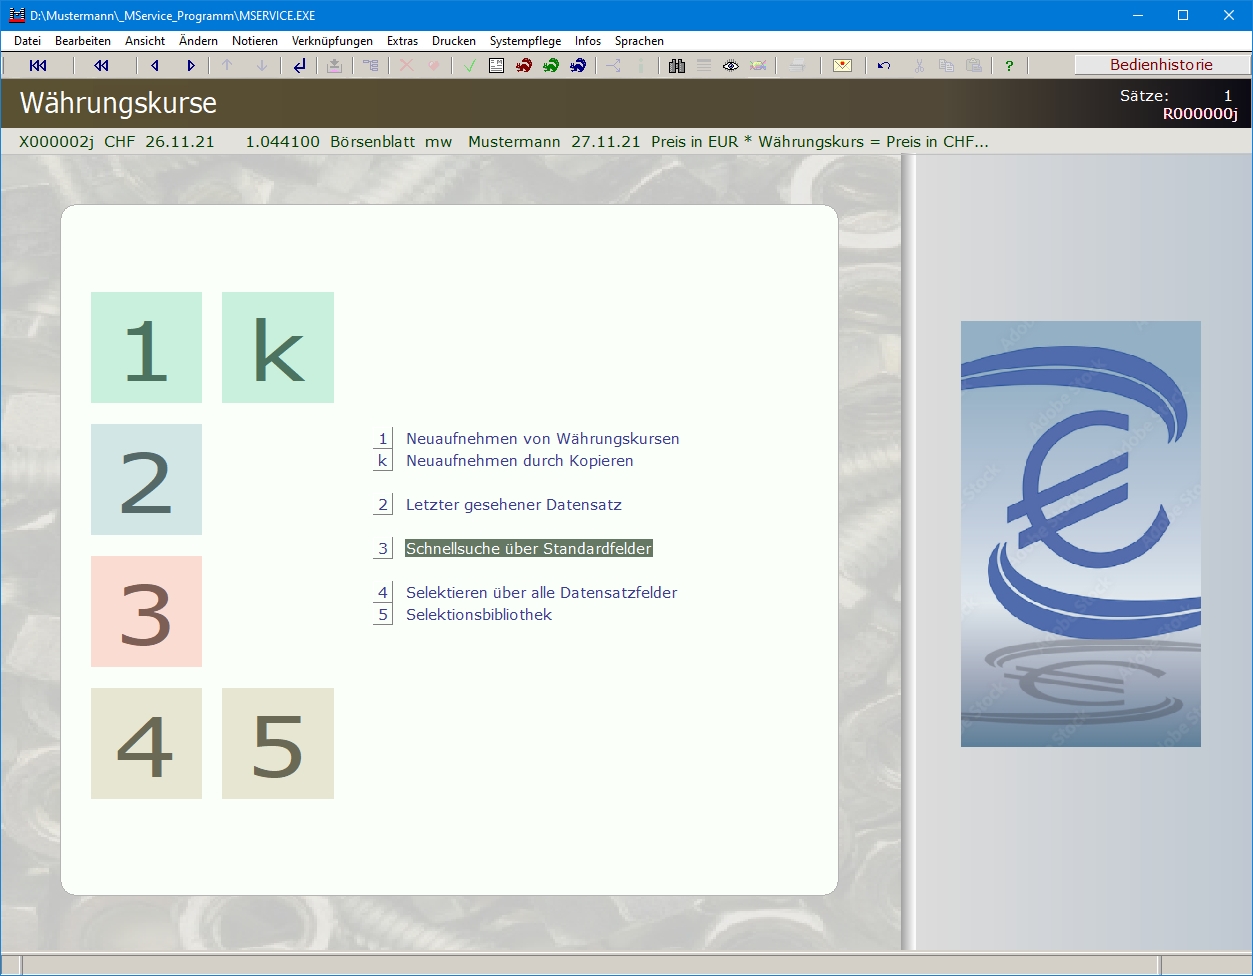Click the grayed red X delete icon

[x=406, y=66]
